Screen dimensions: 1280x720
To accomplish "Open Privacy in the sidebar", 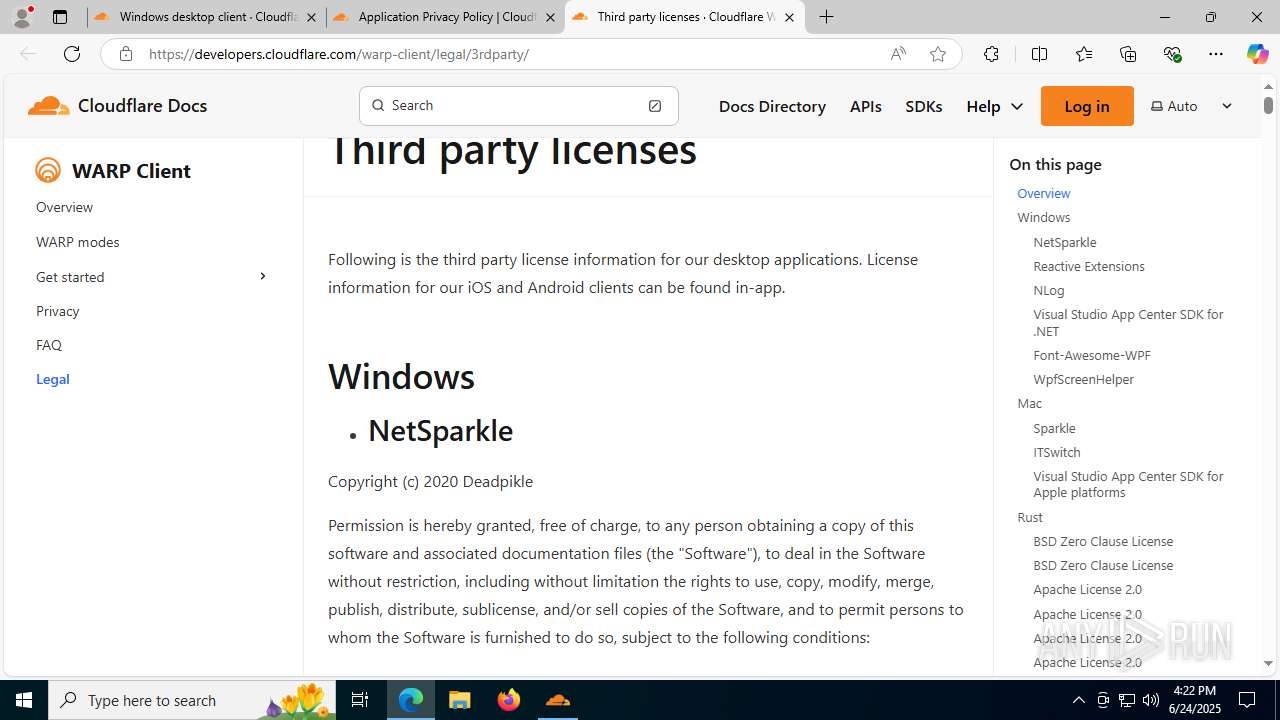I will click(x=57, y=311).
